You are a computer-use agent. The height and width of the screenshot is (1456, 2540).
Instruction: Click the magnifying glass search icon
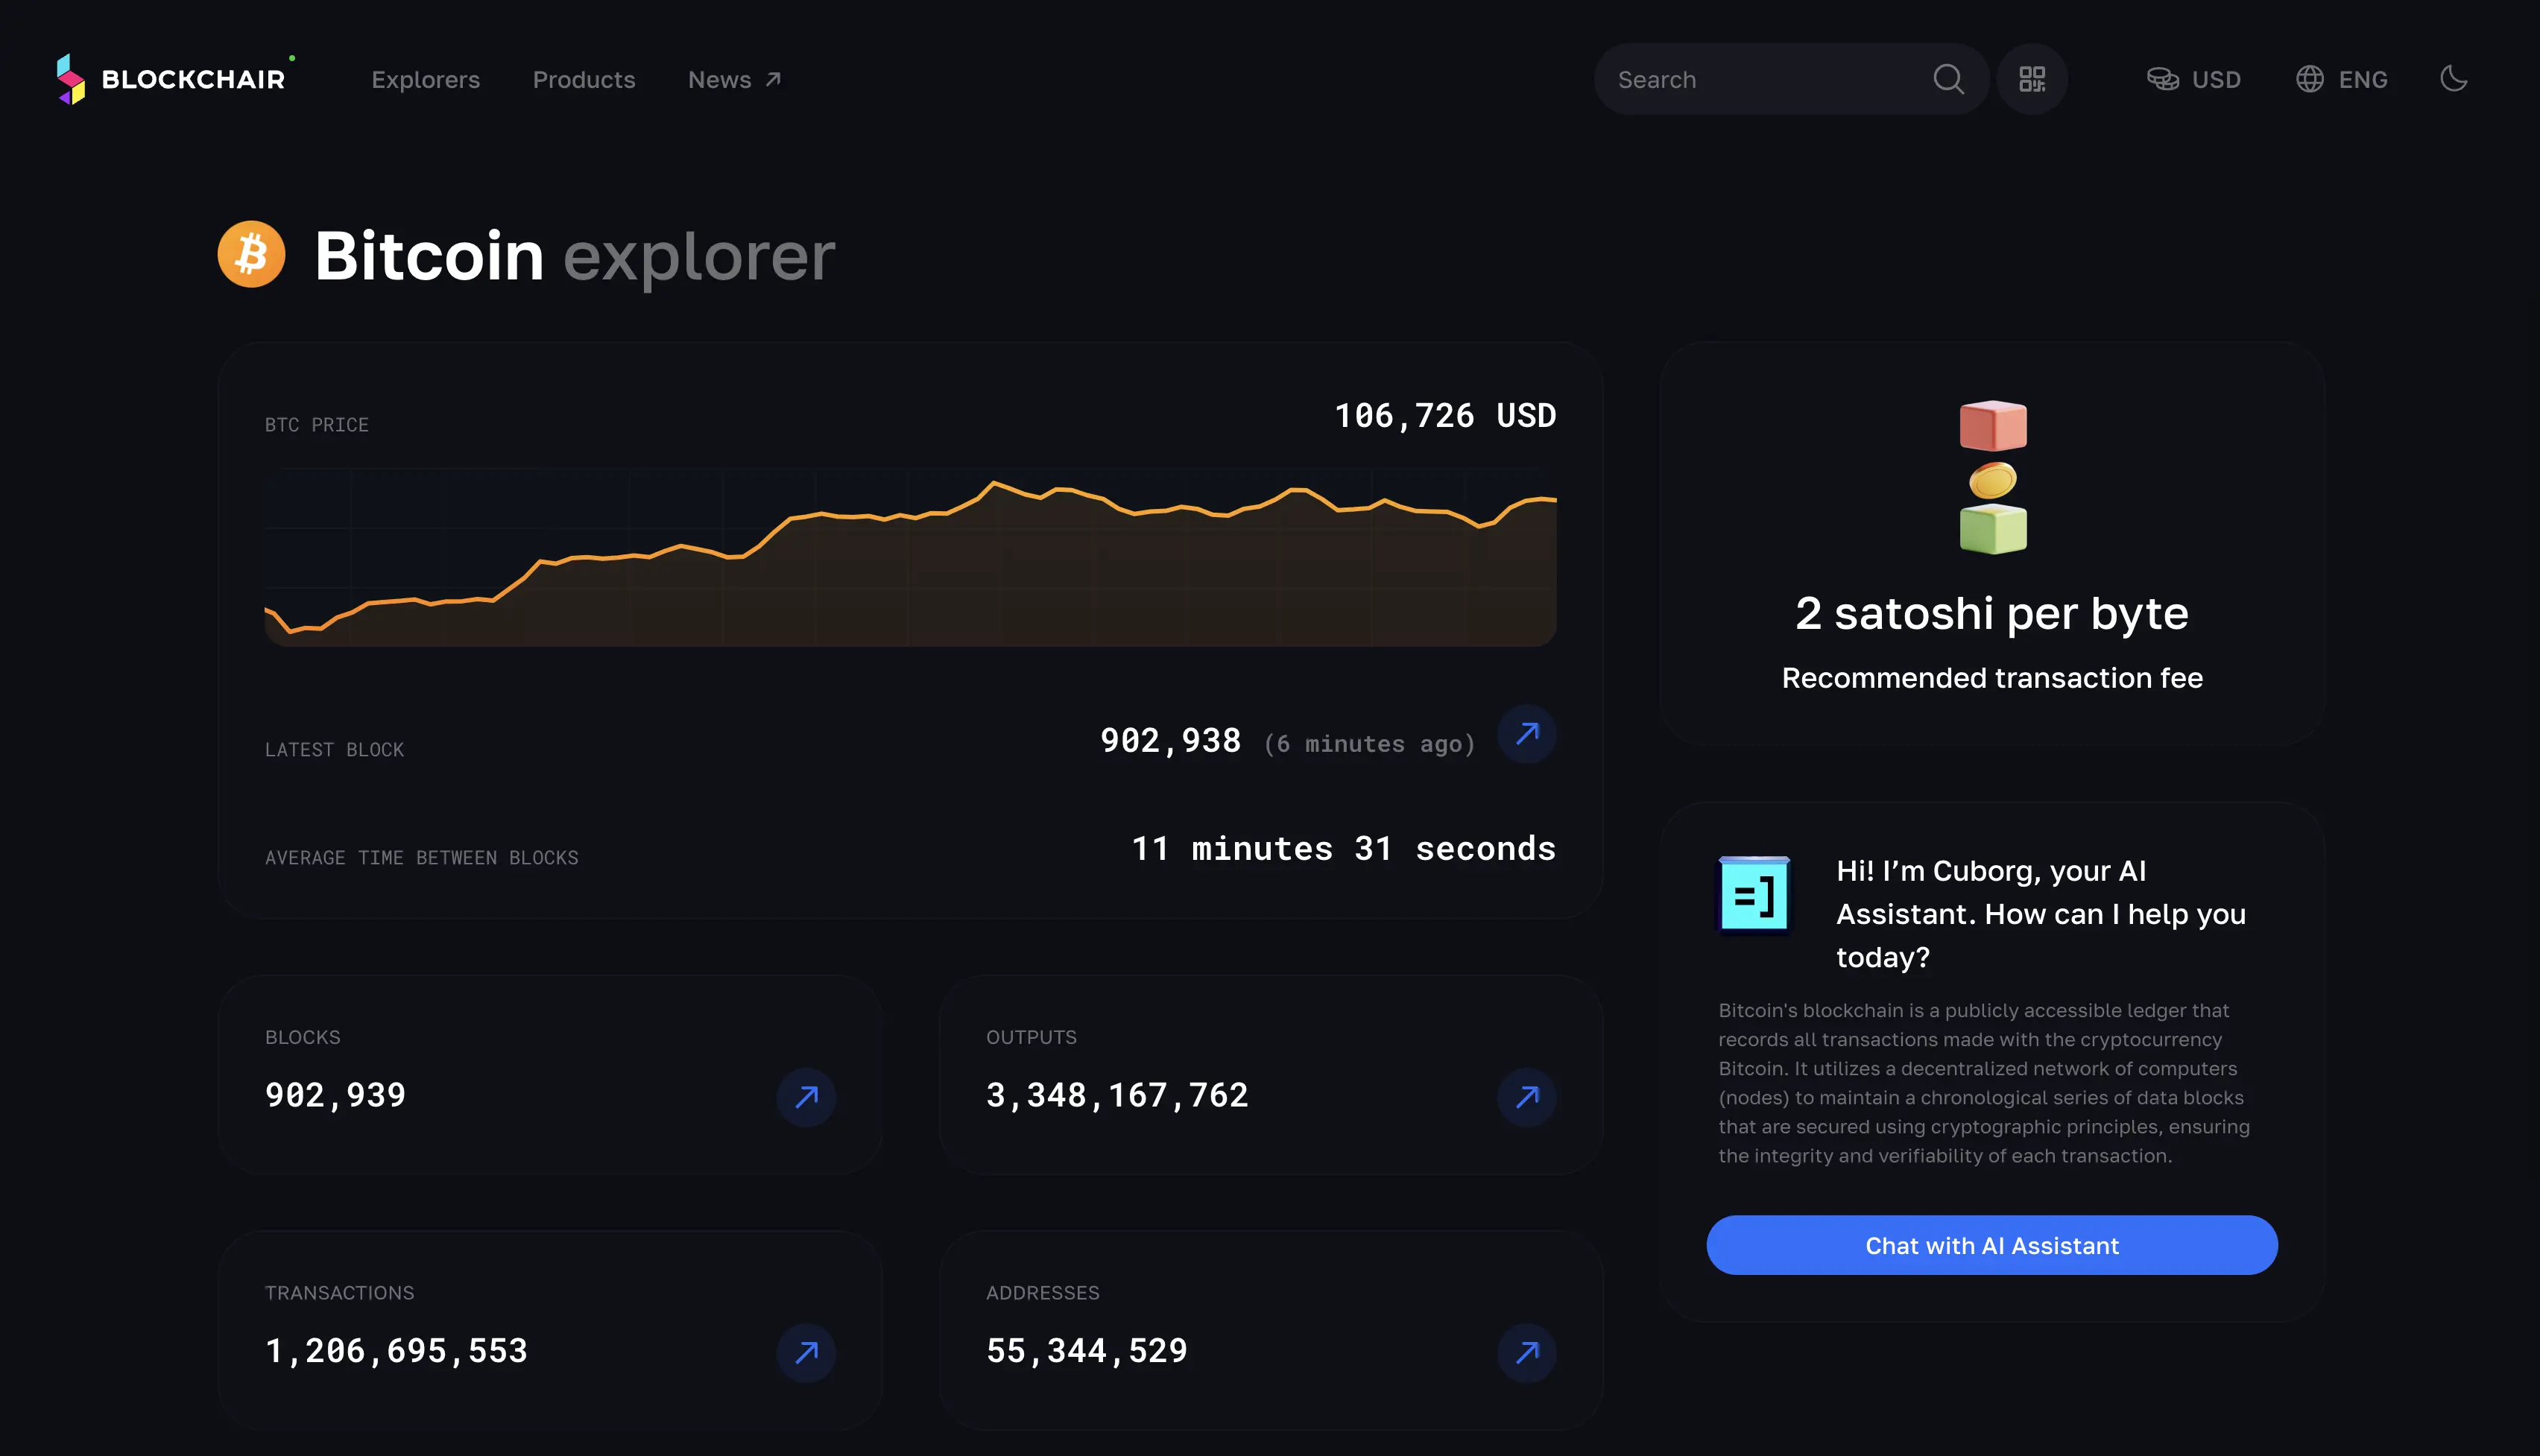1948,79
